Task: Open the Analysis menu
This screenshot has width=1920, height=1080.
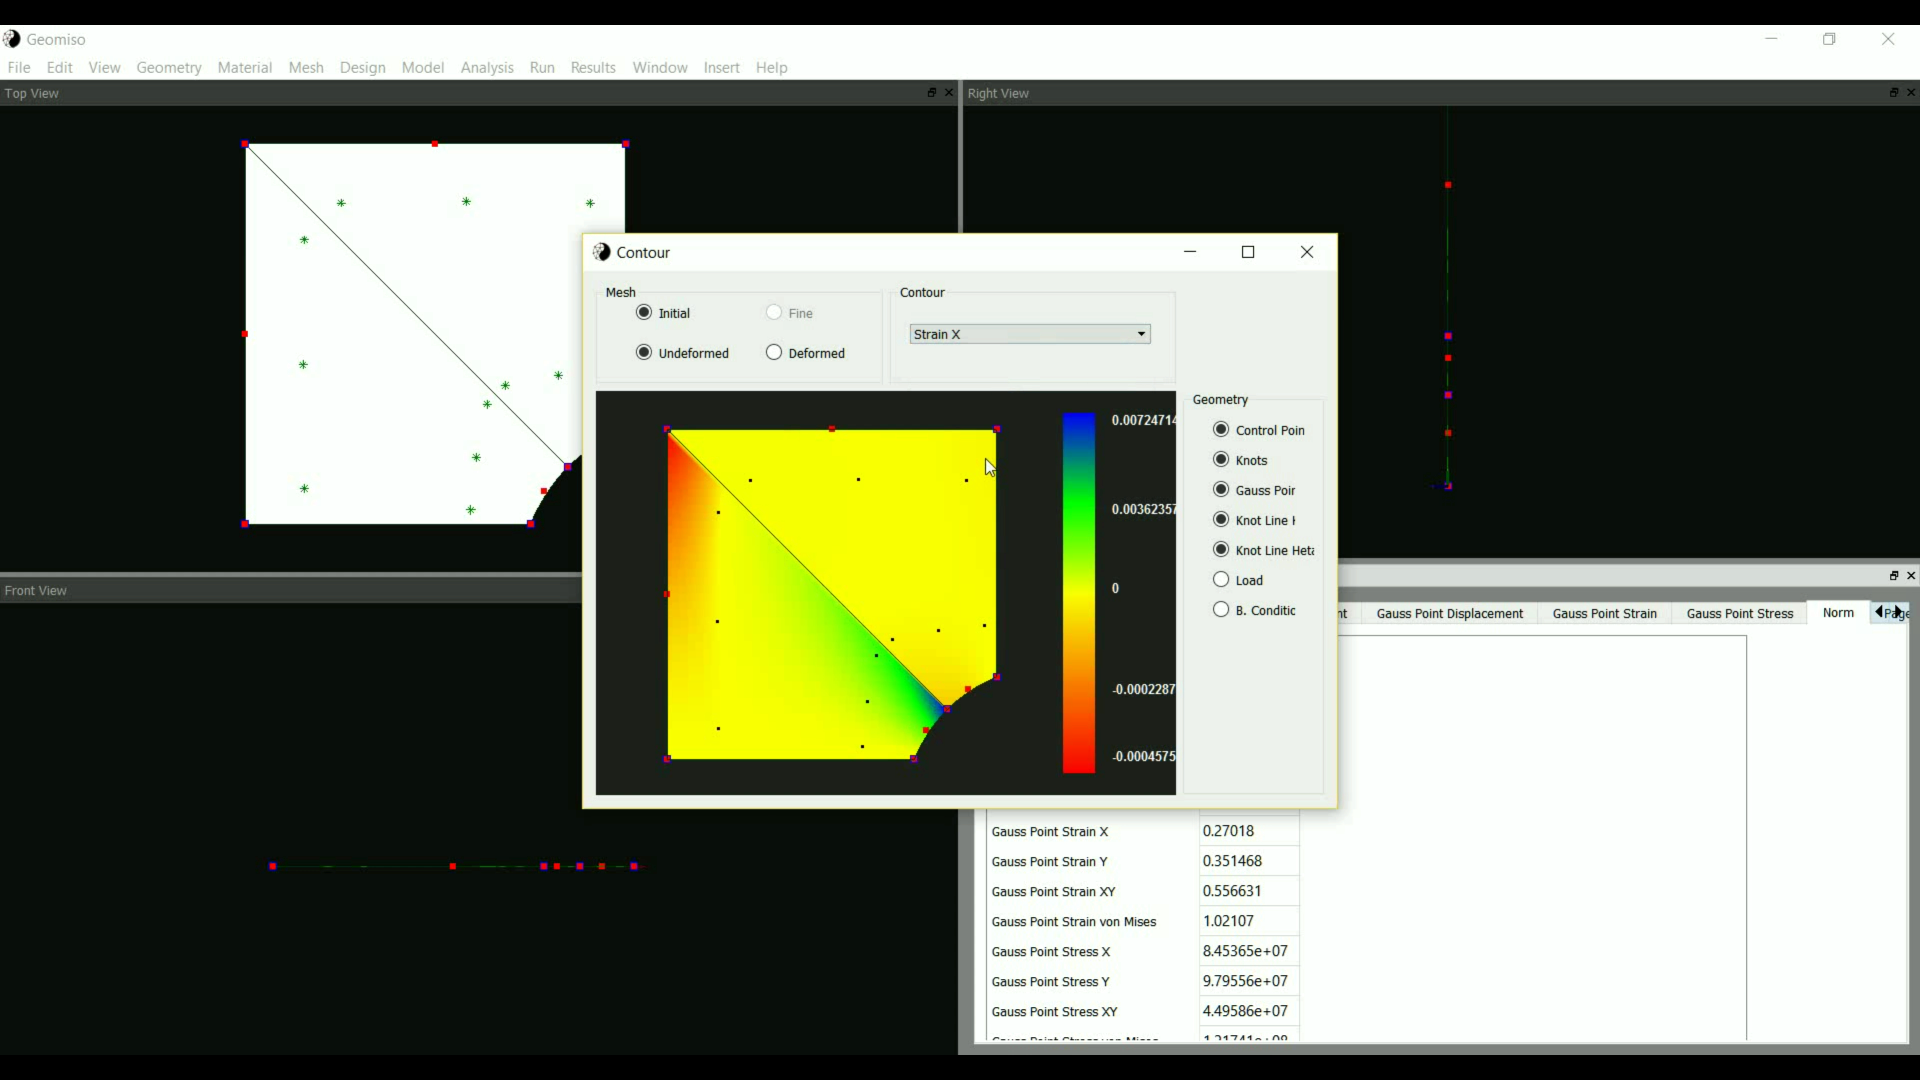Action: pyautogui.click(x=487, y=68)
